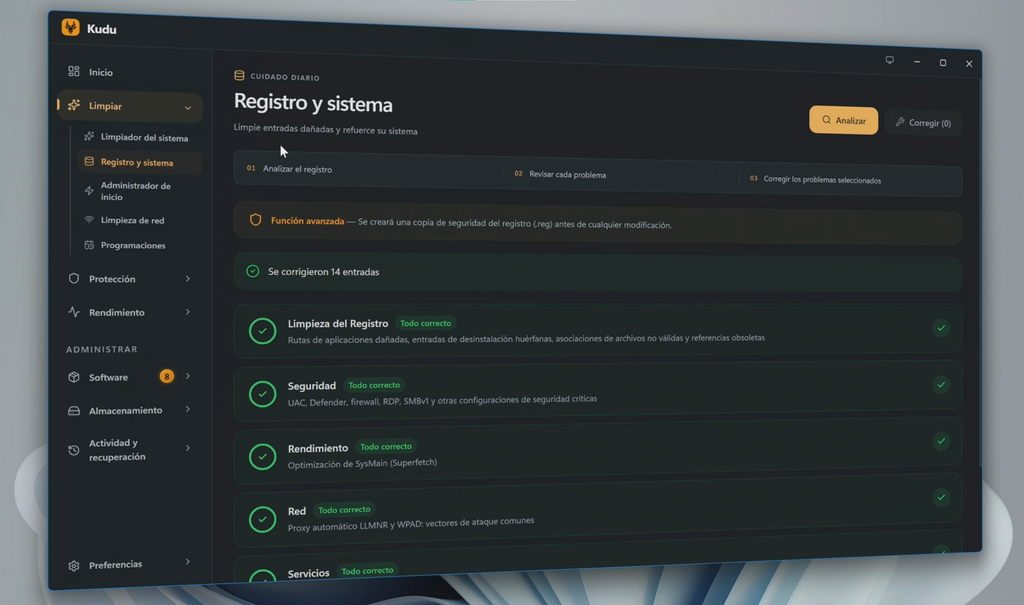Click the Analizar button
The image size is (1024, 605).
[843, 120]
